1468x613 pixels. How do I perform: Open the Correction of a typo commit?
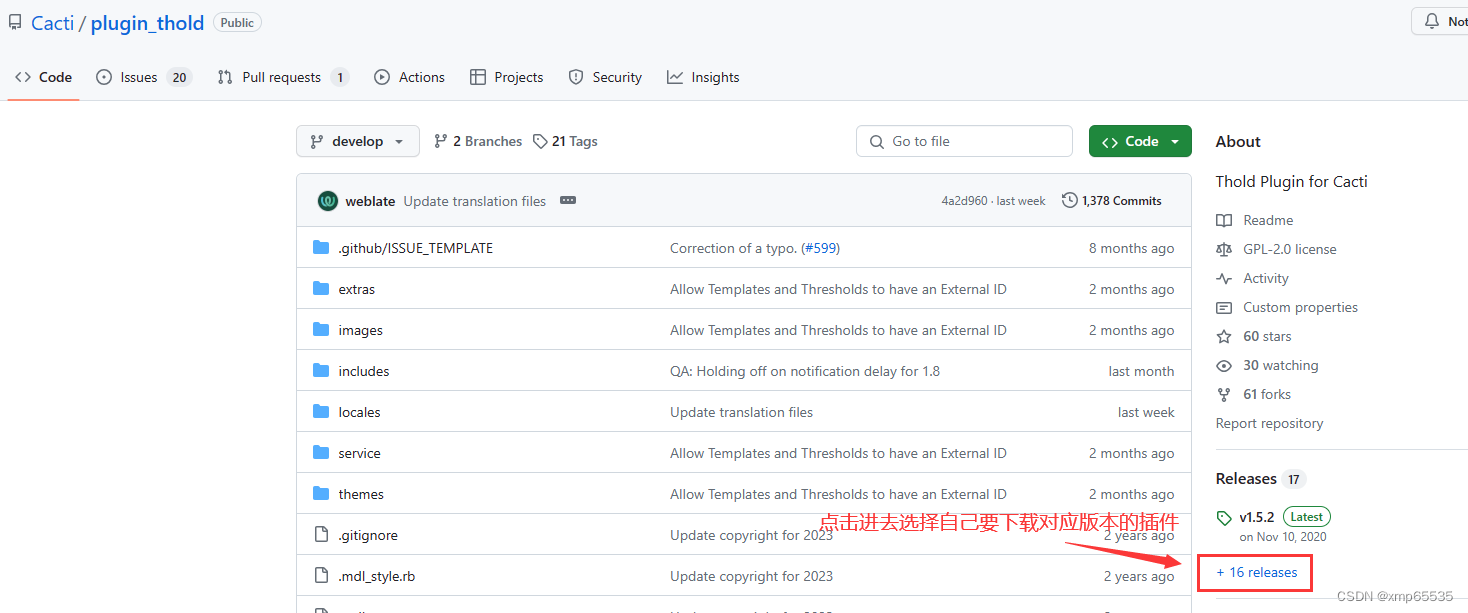point(733,248)
